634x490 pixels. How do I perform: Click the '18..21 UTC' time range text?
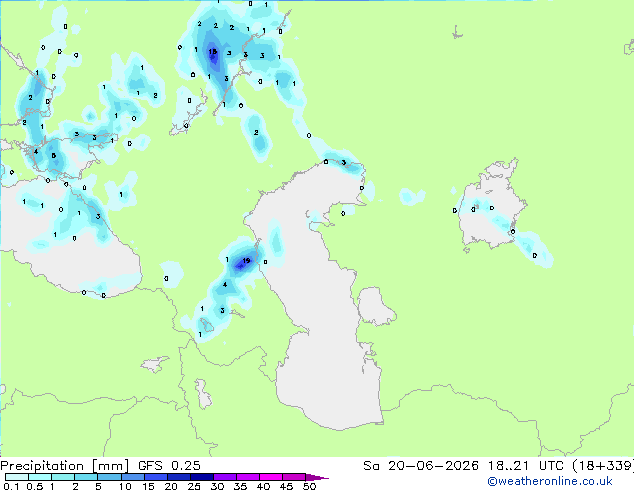[x=526, y=466]
